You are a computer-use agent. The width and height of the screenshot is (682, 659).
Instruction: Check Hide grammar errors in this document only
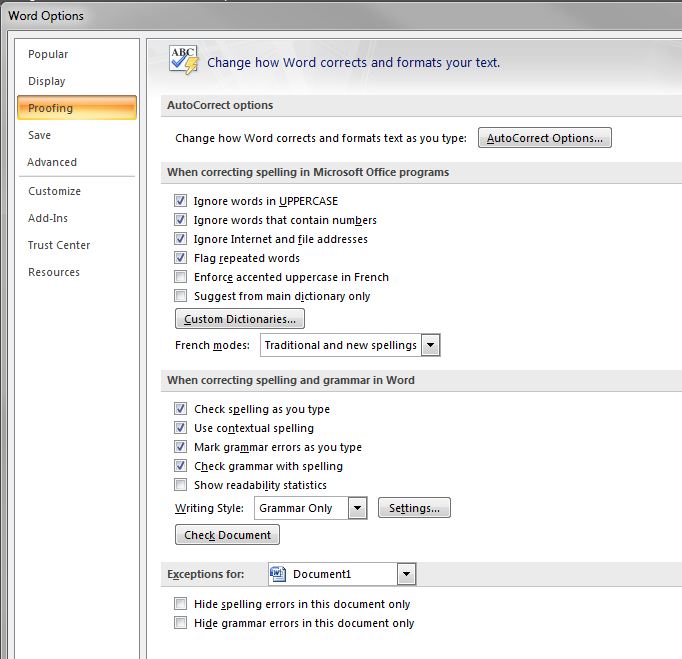point(181,623)
